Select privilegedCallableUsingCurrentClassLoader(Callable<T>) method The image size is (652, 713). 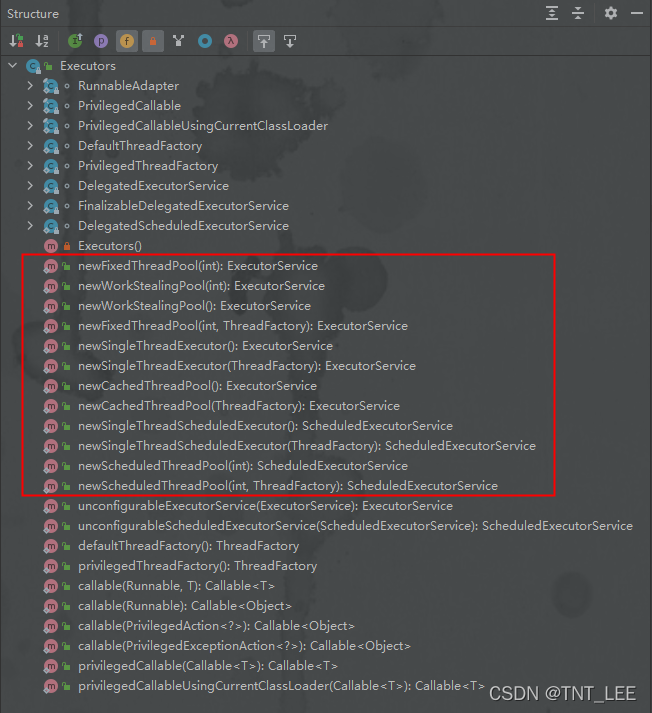tap(281, 686)
